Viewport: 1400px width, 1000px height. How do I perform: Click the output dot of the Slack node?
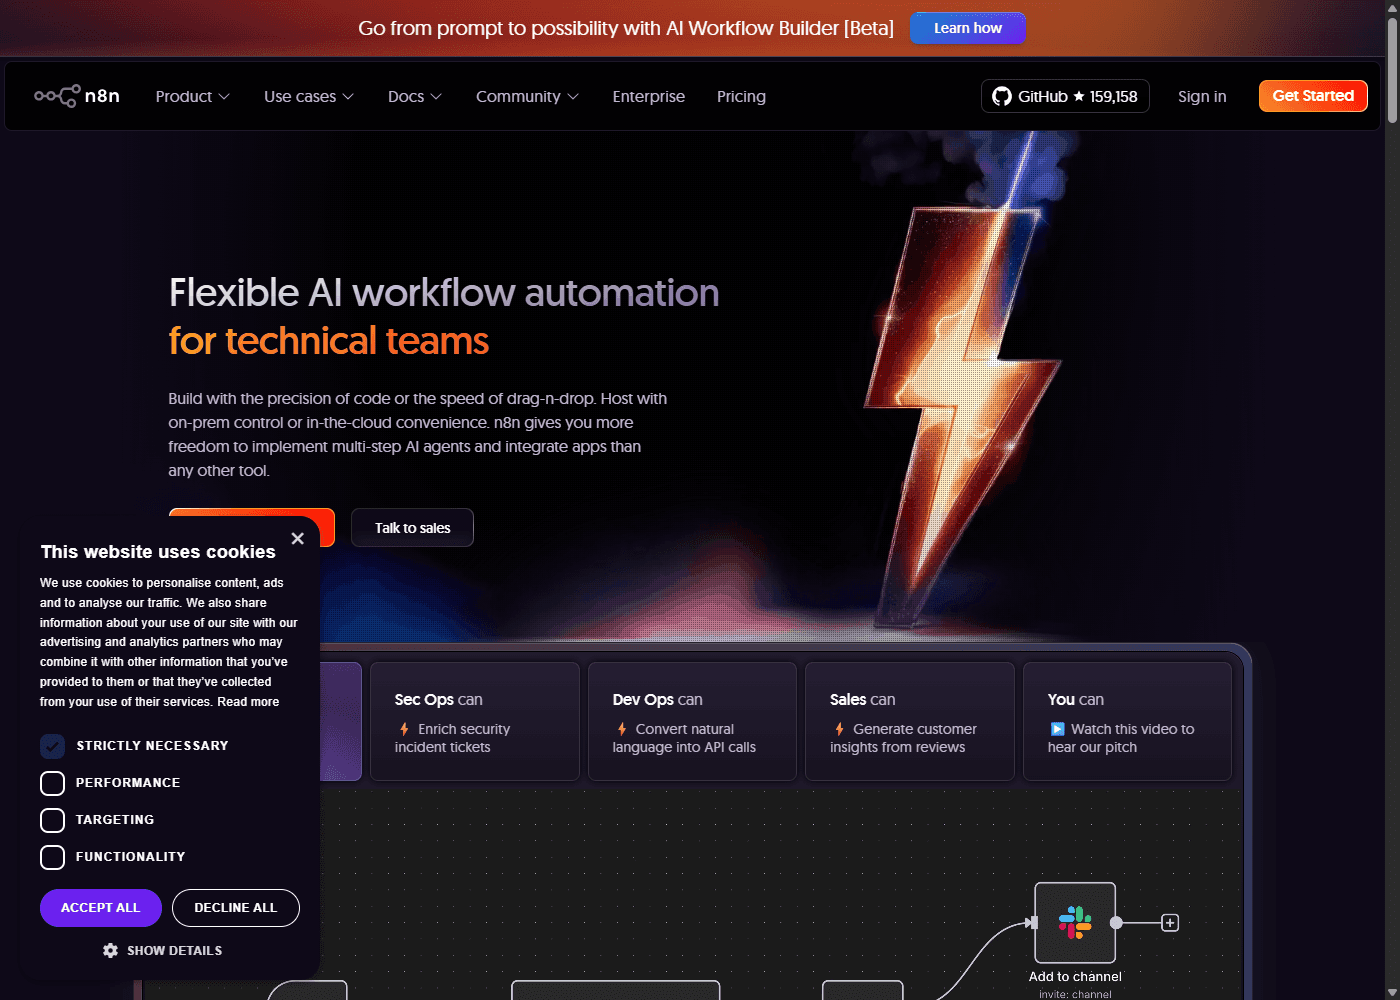pyautogui.click(x=1116, y=923)
